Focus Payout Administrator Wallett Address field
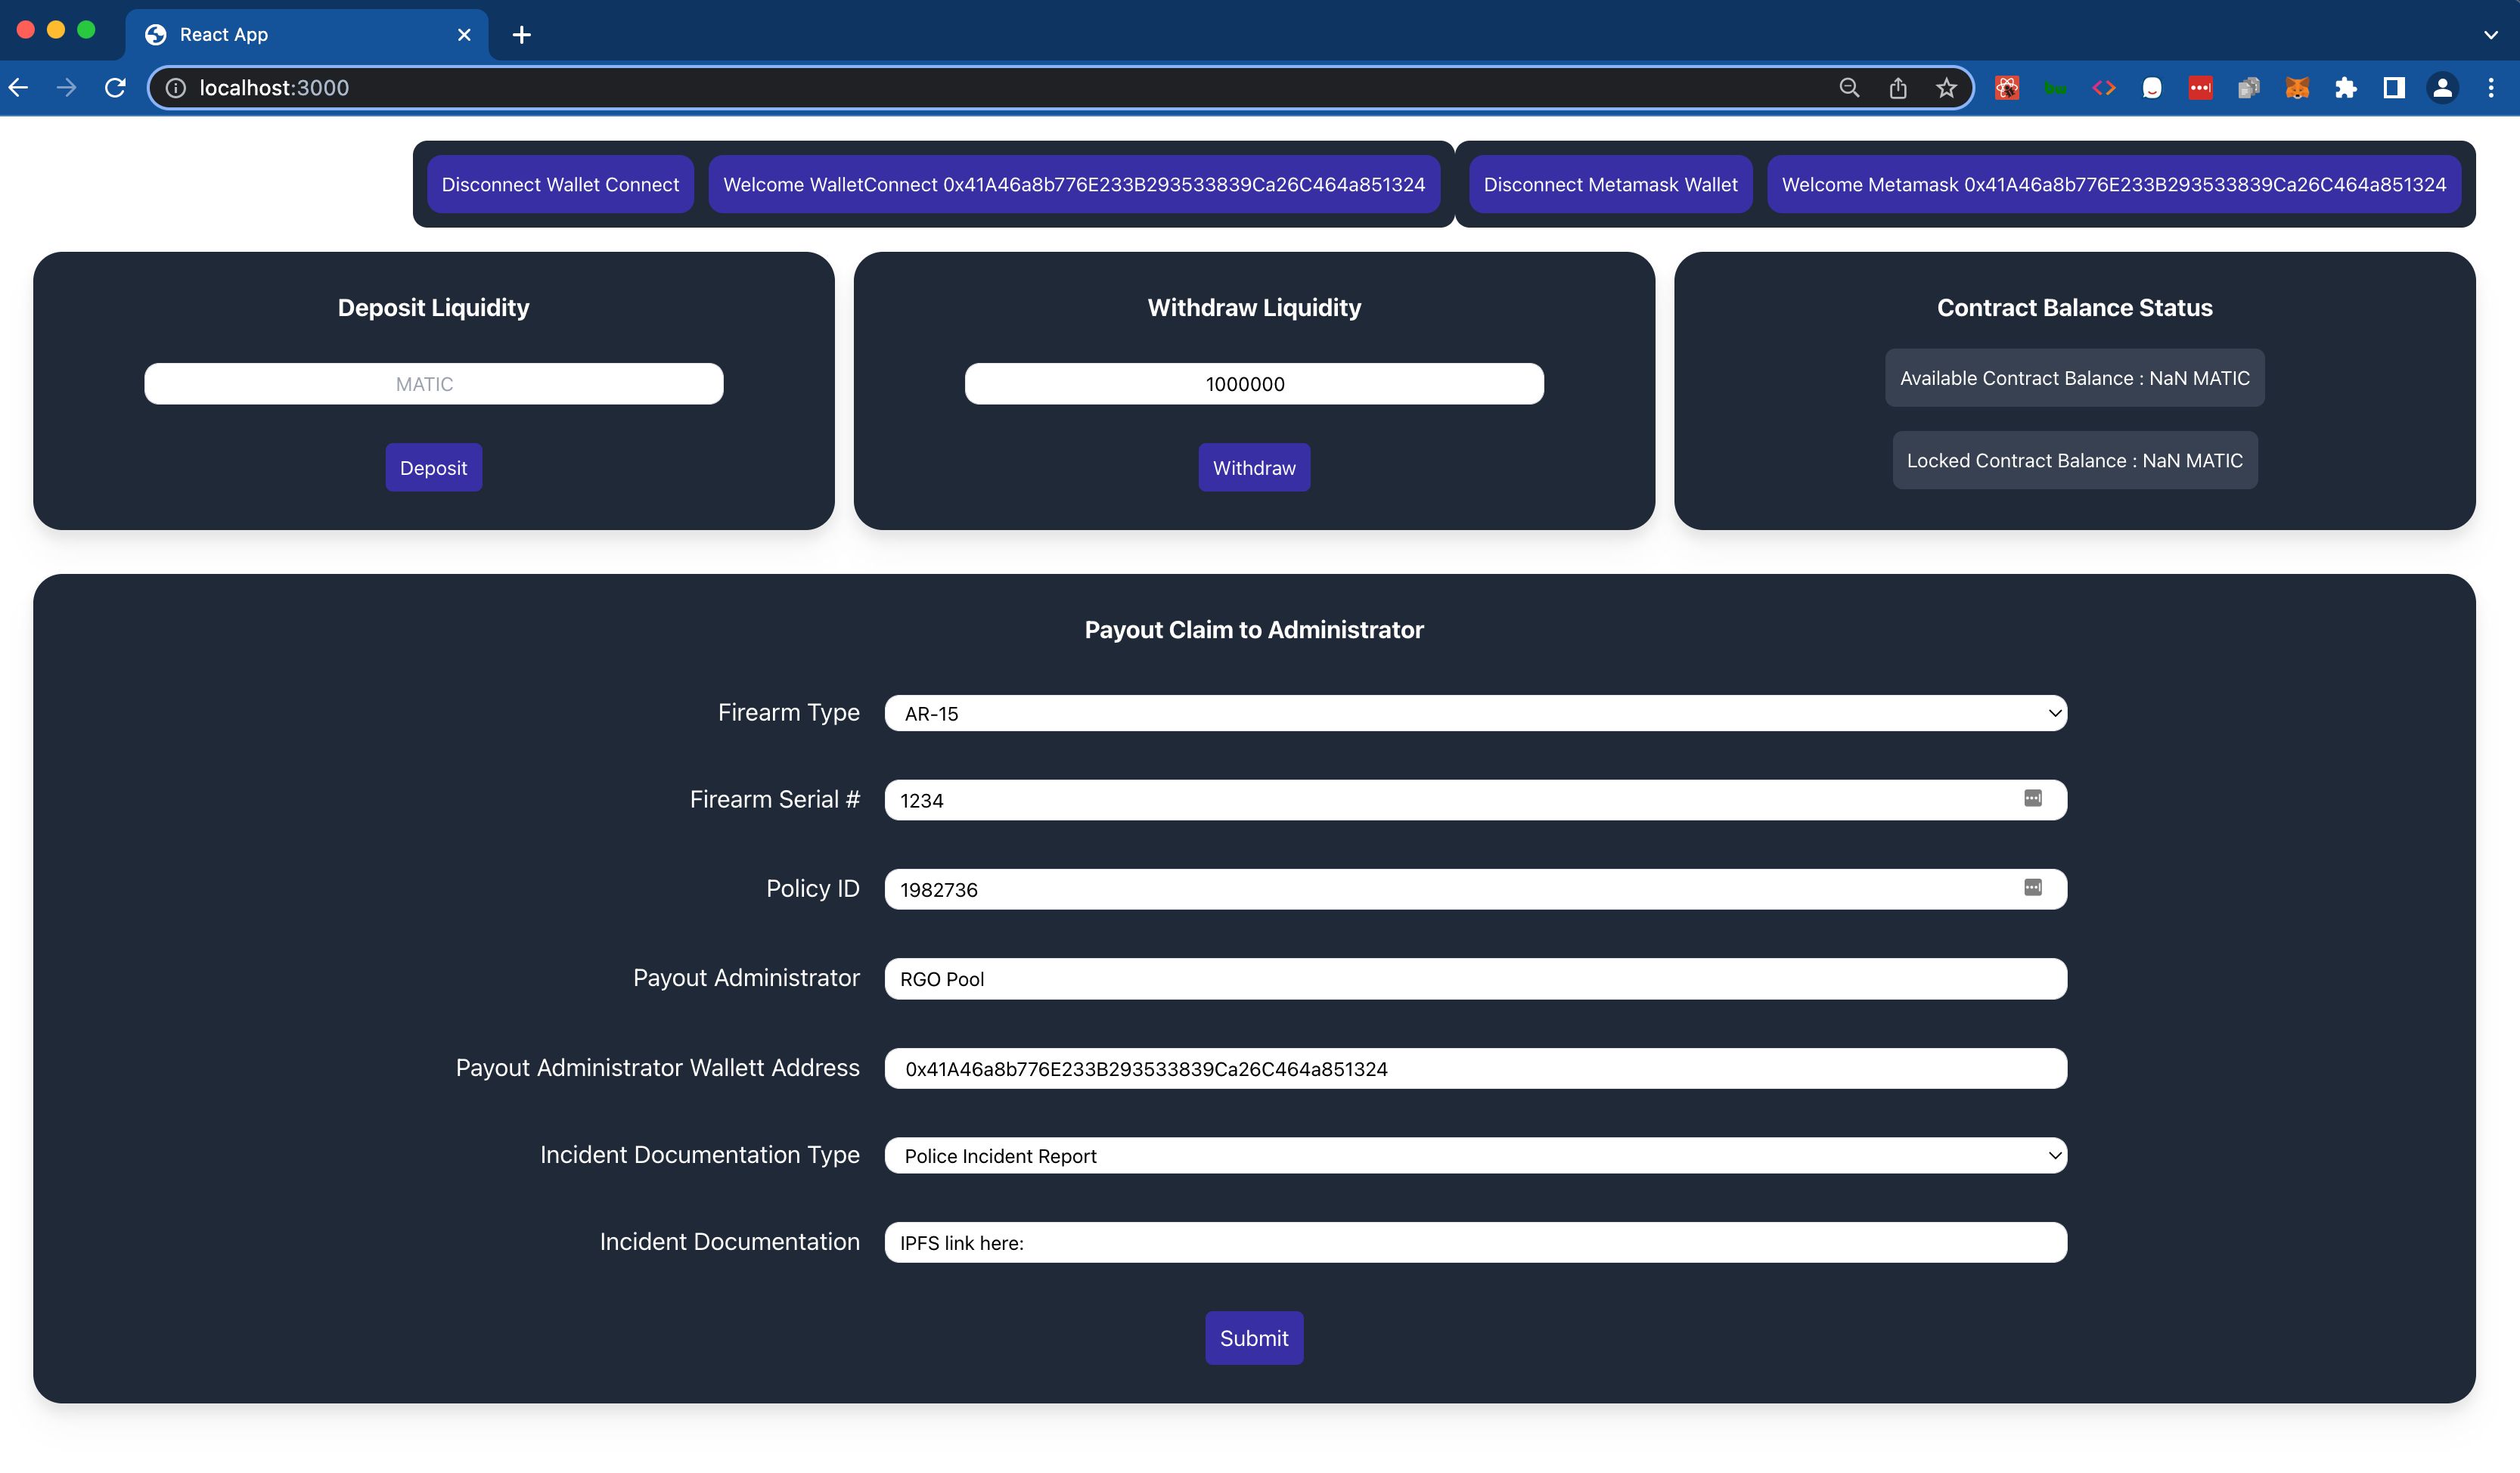2520x1473 pixels. pyautogui.click(x=1475, y=1068)
